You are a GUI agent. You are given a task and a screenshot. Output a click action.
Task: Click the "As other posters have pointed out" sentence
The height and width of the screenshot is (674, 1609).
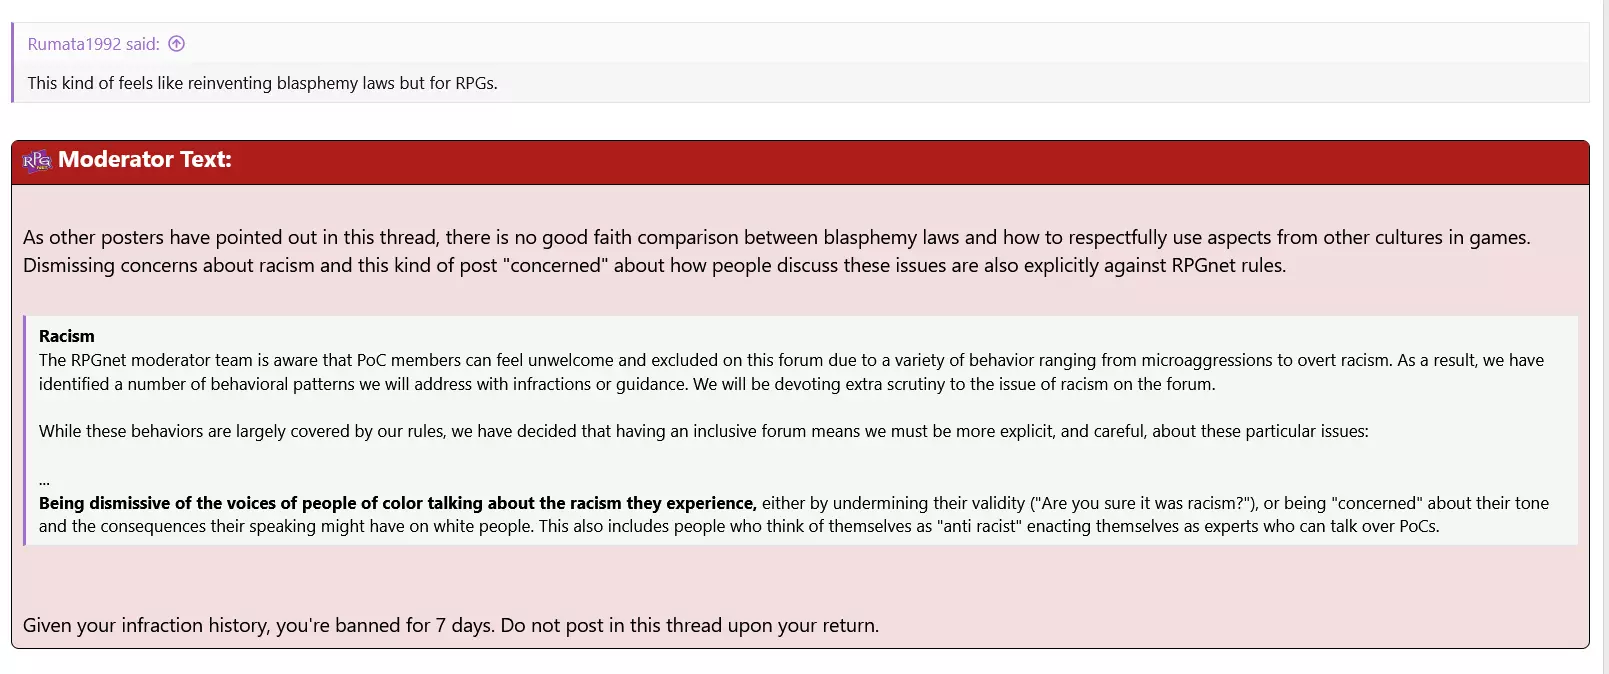776,238
